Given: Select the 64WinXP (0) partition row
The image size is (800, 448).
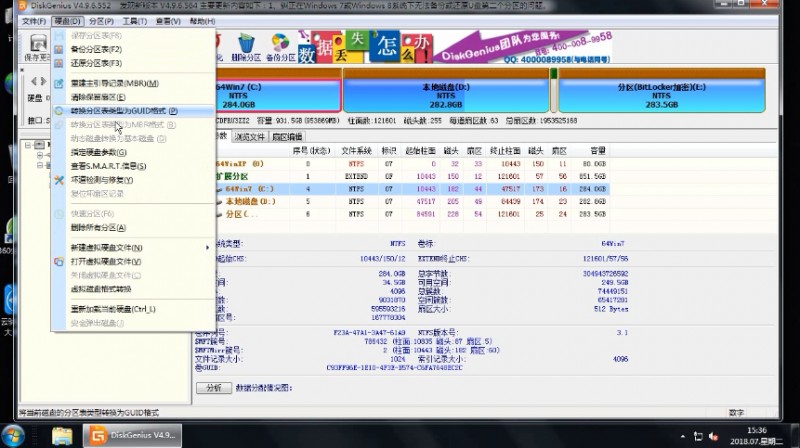Looking at the screenshot, I should (411, 164).
